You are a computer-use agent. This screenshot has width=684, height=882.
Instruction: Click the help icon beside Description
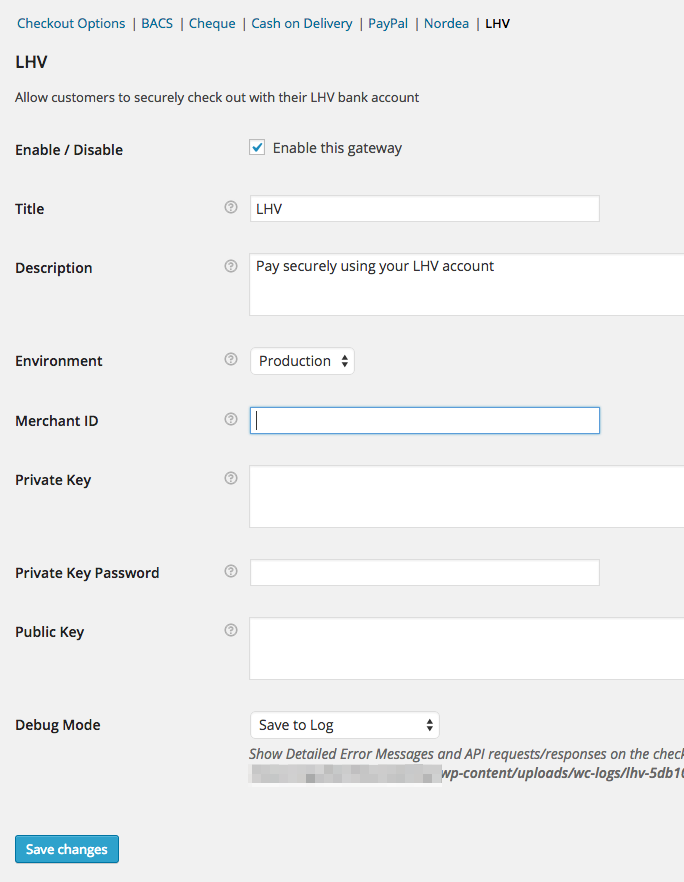231,267
